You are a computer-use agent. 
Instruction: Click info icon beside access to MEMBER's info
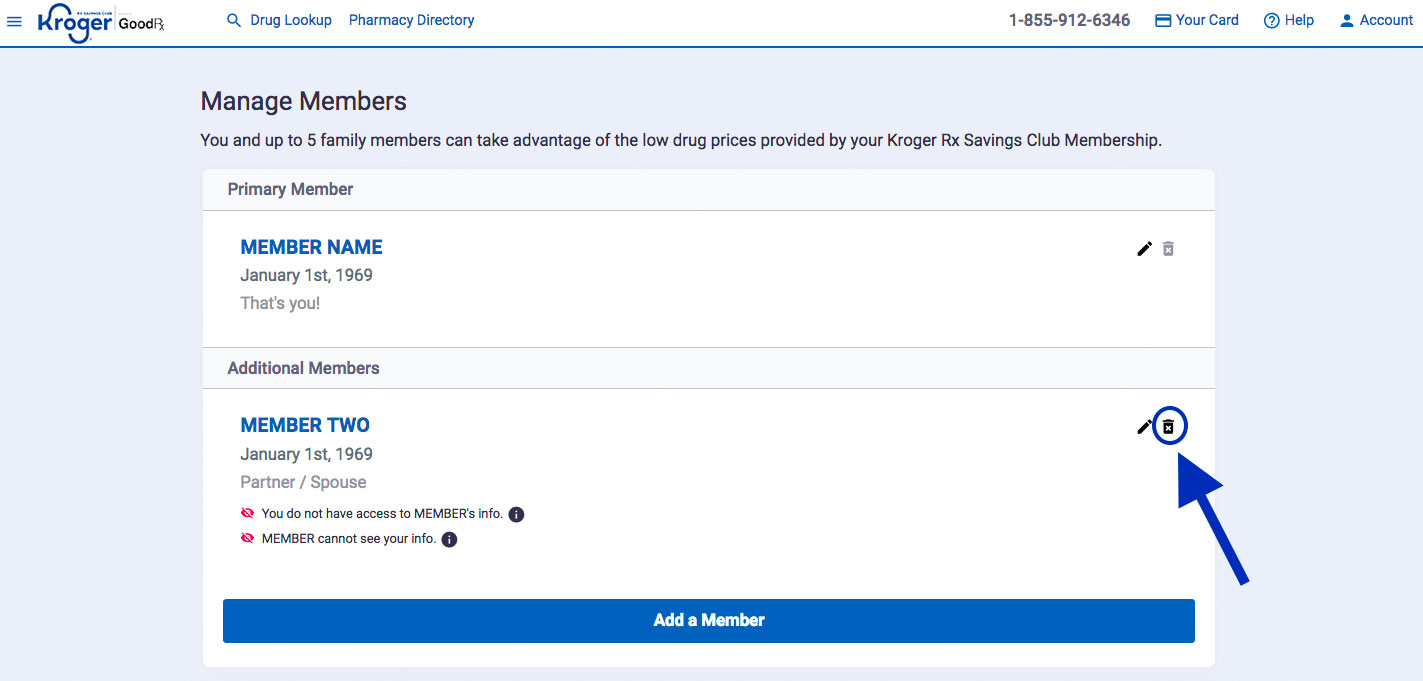coord(516,514)
